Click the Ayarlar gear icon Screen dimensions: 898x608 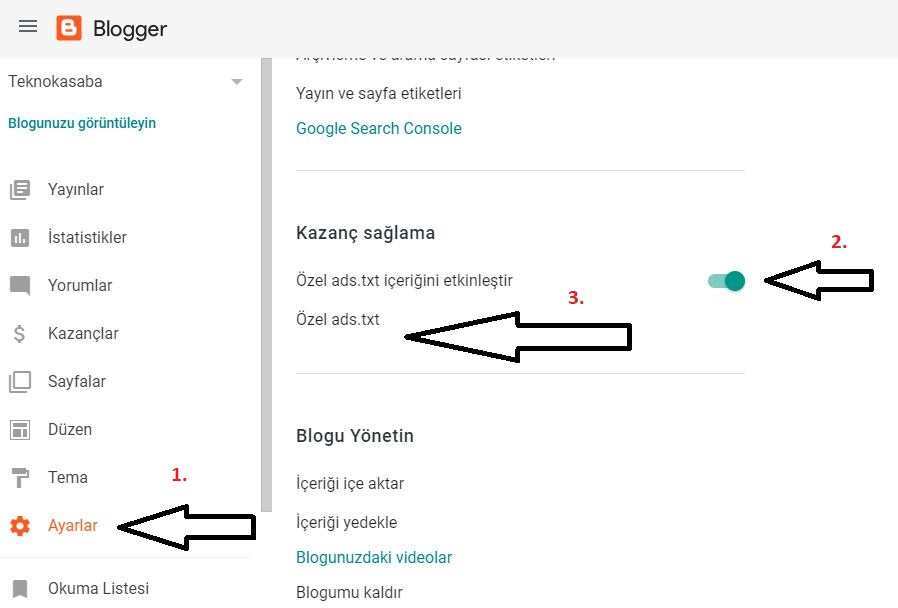(20, 526)
